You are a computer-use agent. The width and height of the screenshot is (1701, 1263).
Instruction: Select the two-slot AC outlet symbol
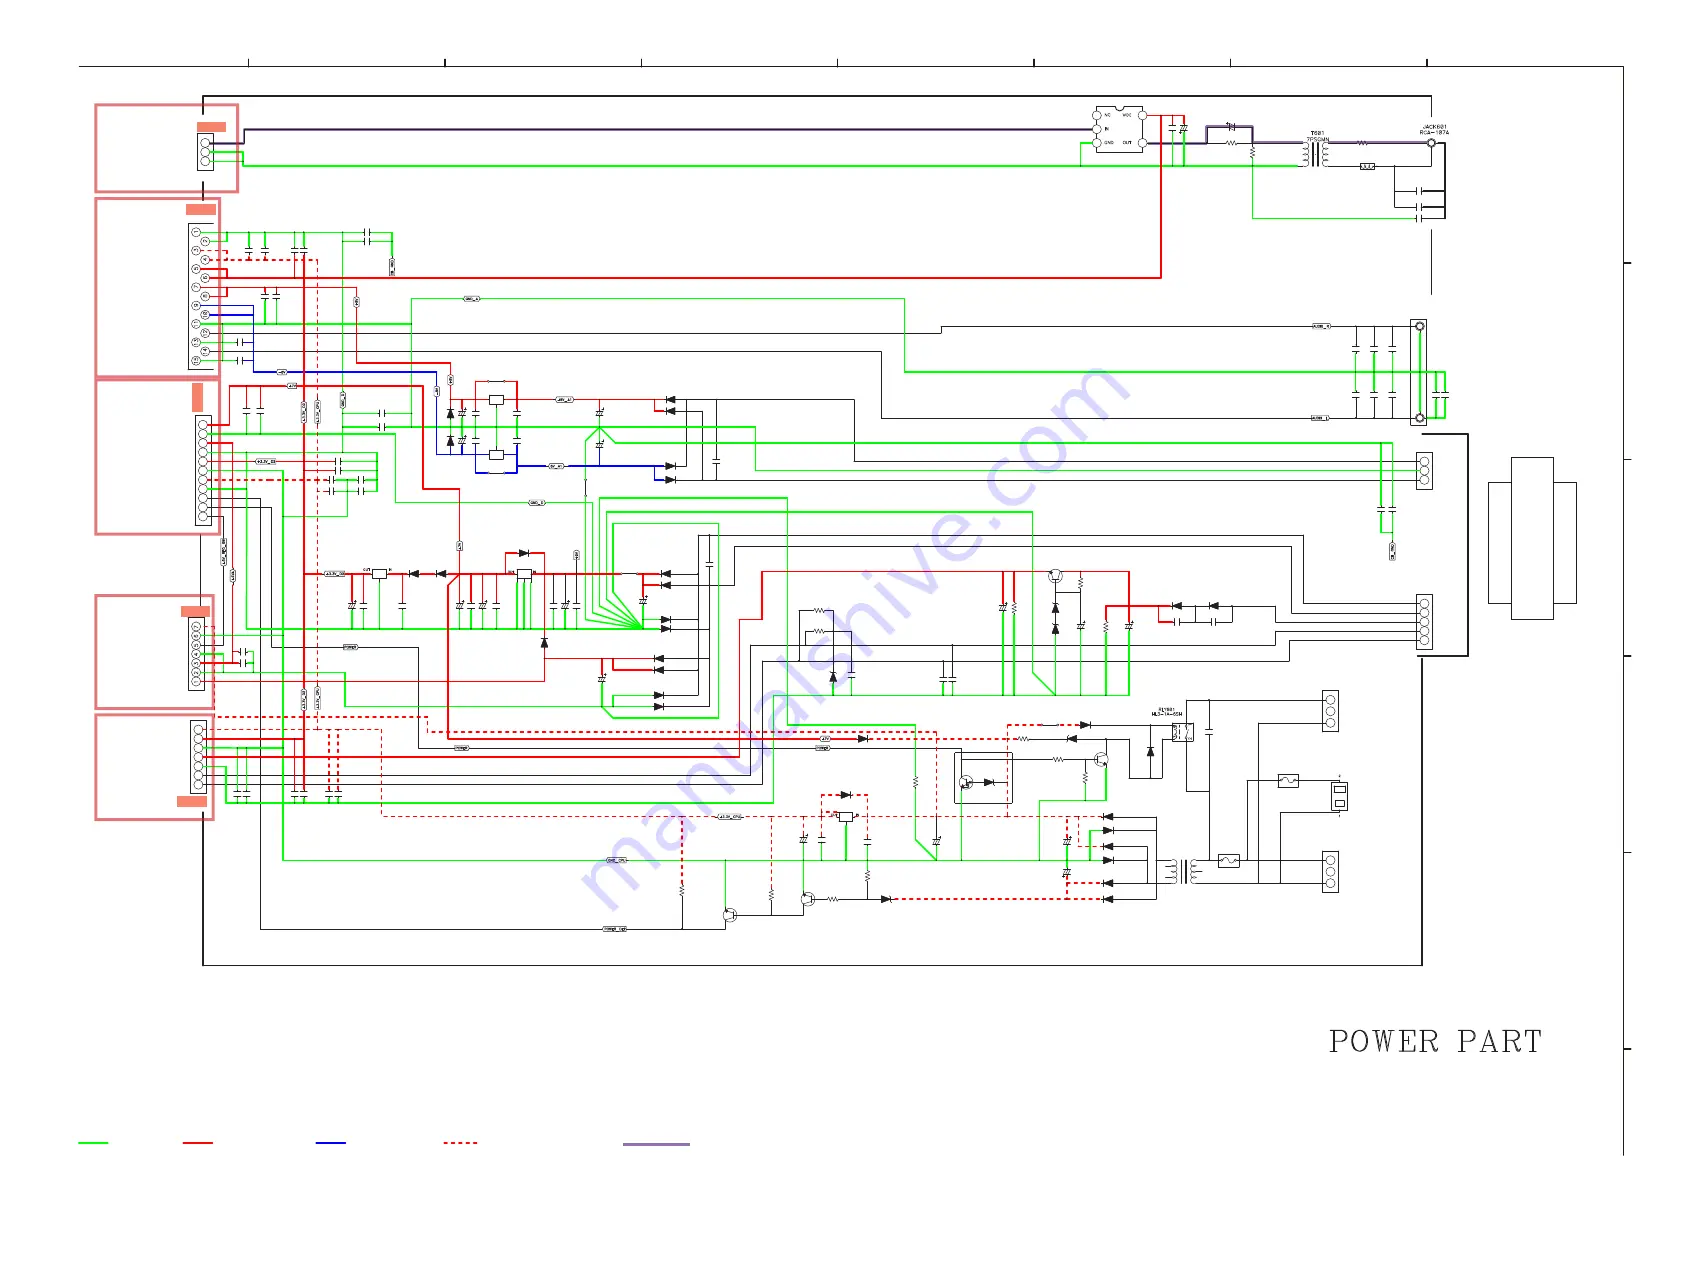1340,796
